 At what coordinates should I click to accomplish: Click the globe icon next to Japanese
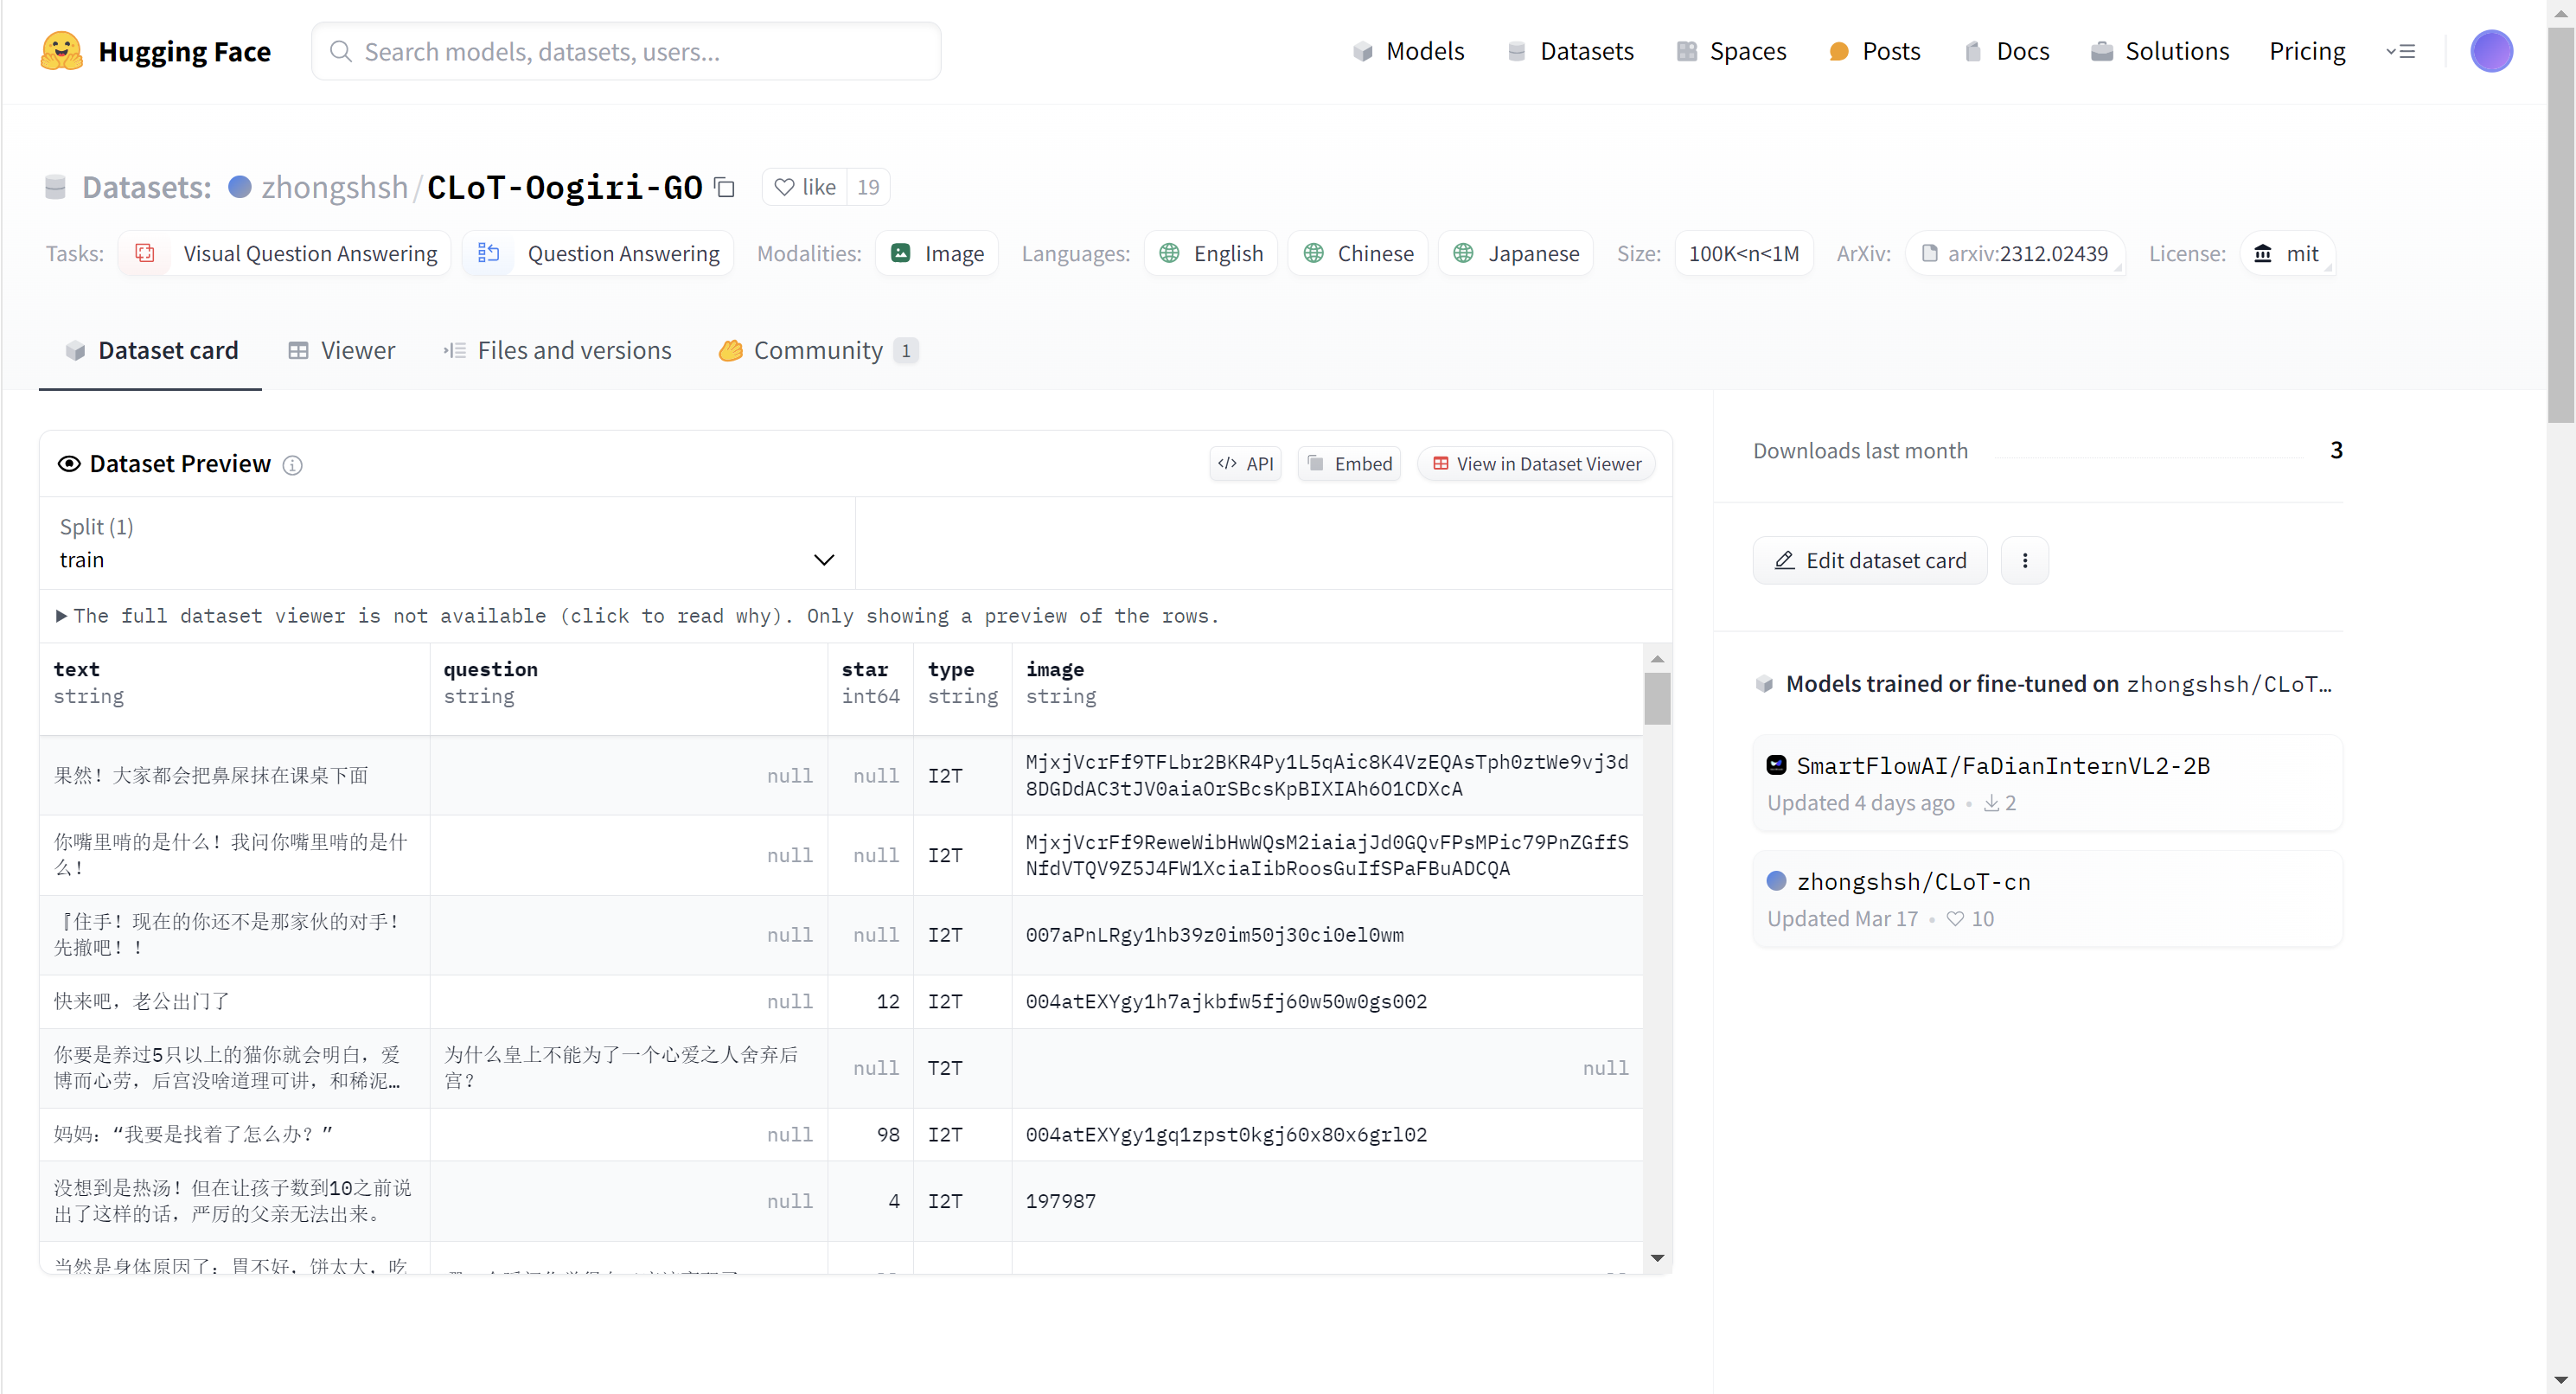click(x=1463, y=253)
